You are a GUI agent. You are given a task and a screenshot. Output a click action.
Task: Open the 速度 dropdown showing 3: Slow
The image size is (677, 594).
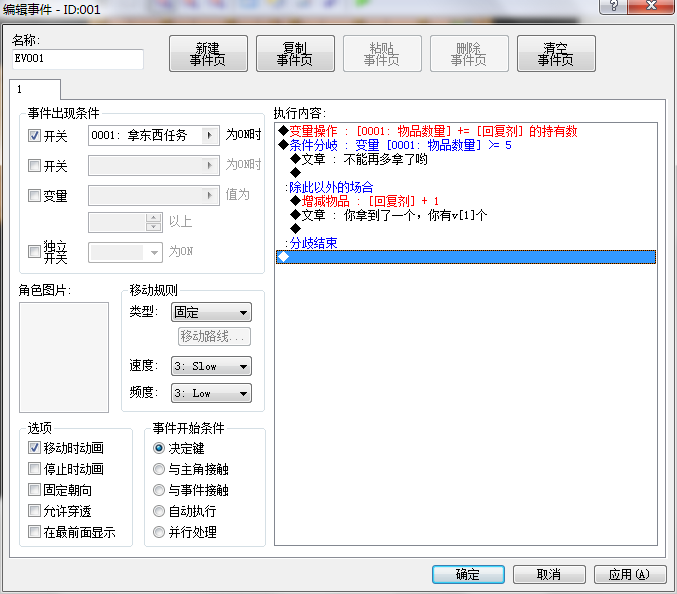click(211, 366)
